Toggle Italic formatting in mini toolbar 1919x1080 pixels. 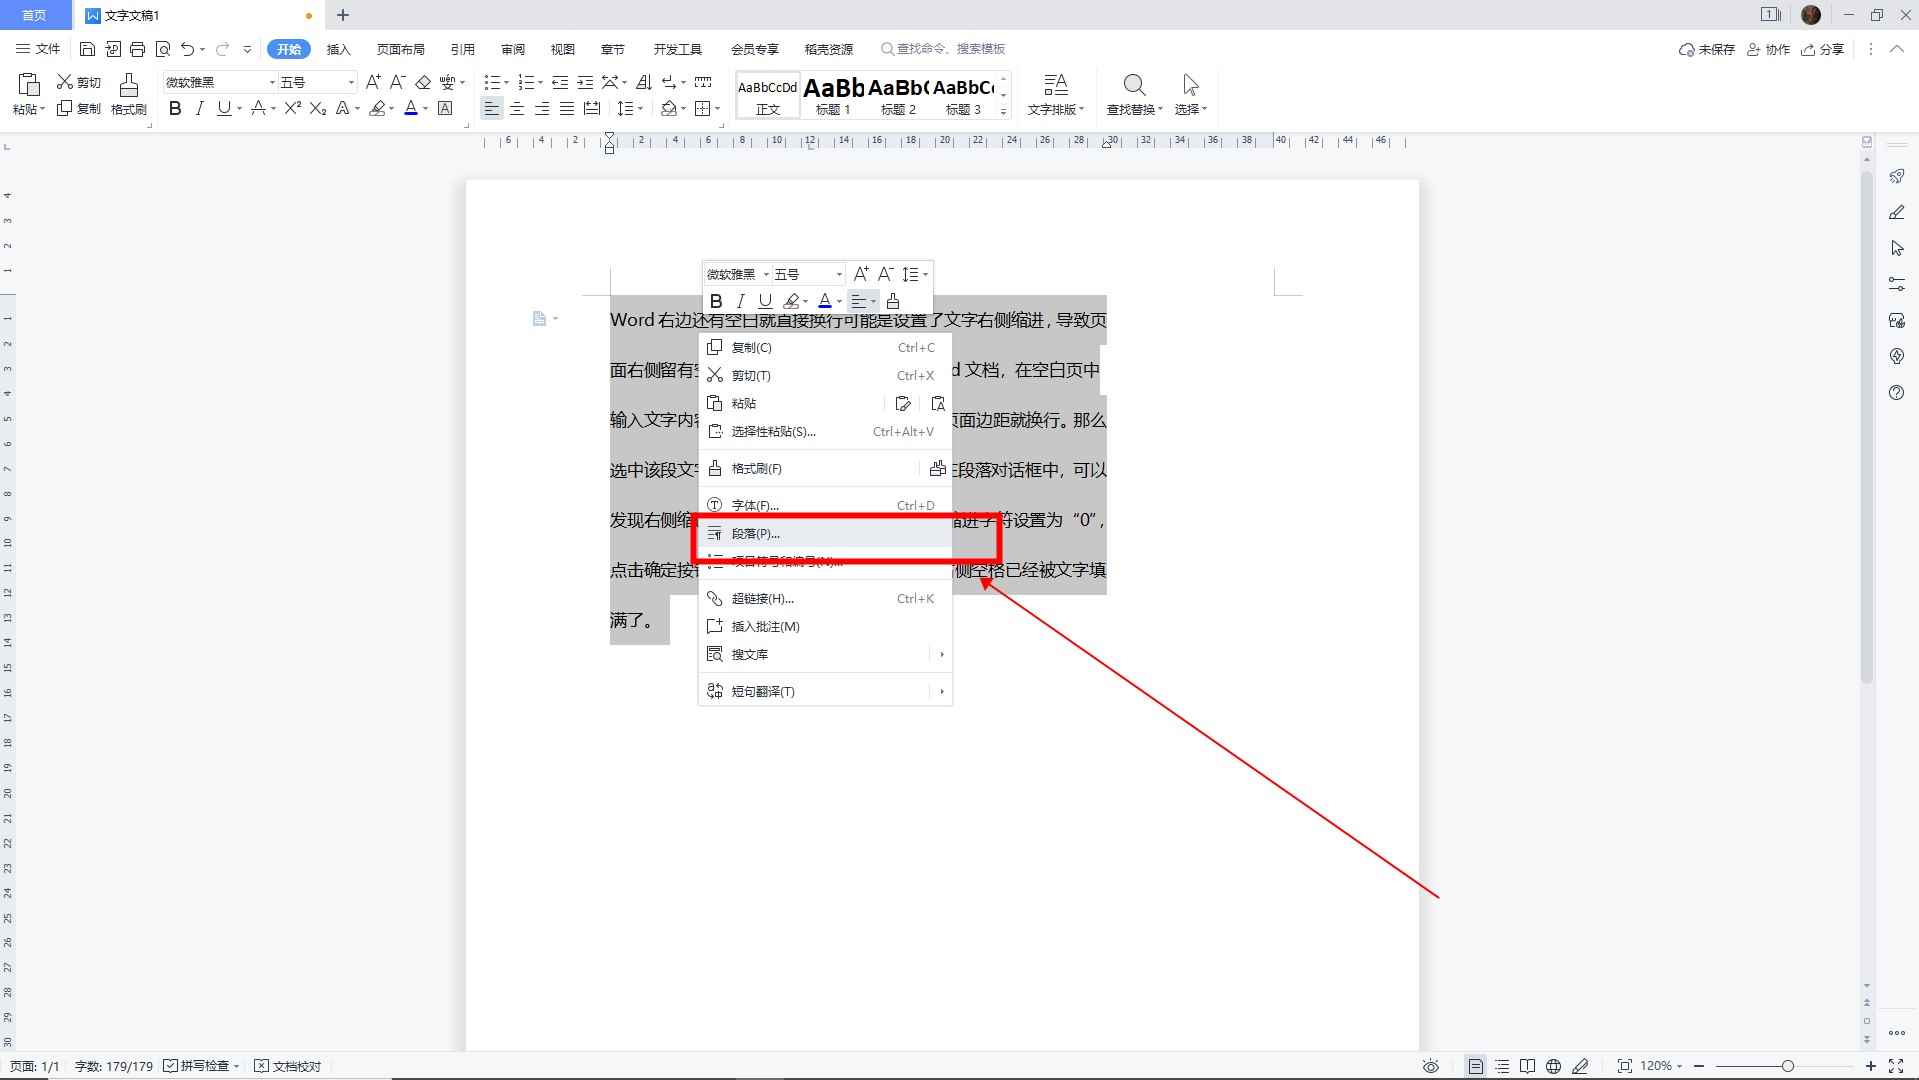tap(740, 300)
